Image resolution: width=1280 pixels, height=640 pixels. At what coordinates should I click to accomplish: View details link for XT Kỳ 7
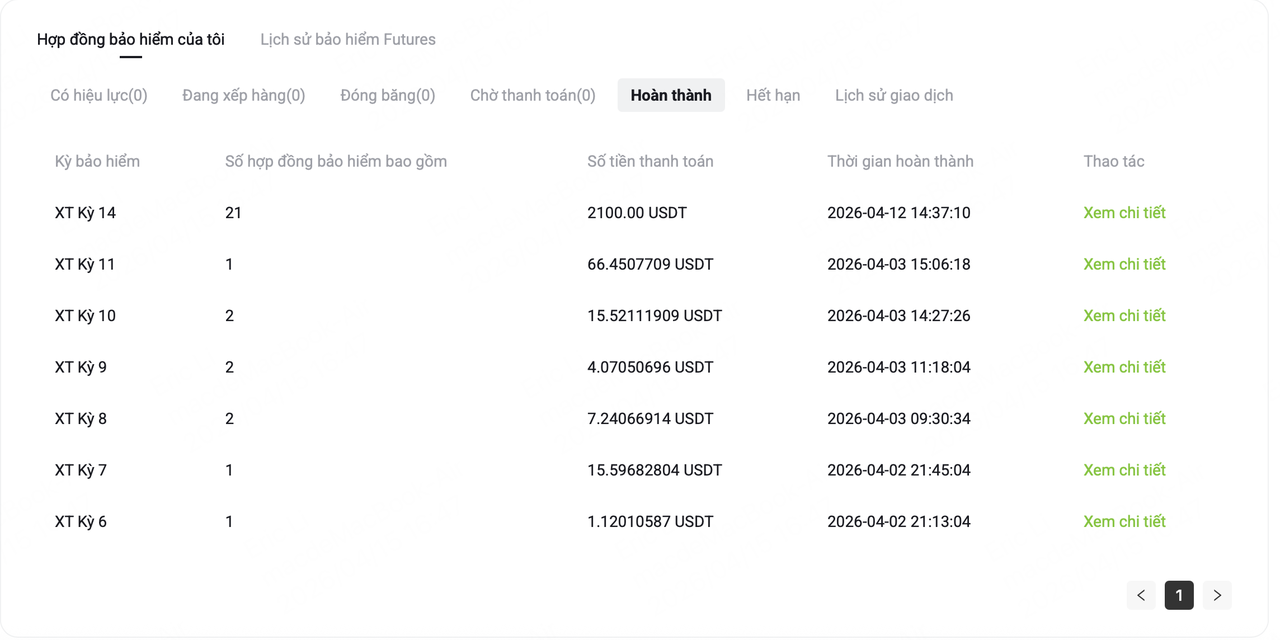pos(1125,471)
